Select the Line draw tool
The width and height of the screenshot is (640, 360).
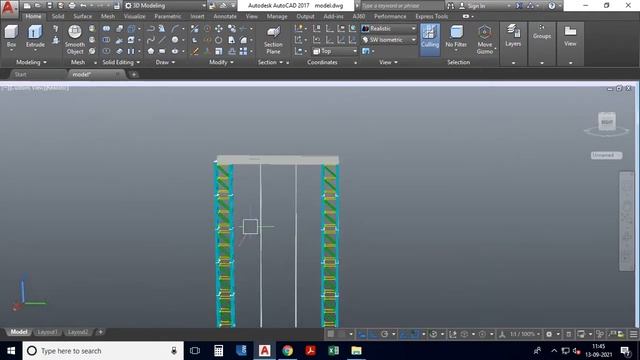click(162, 40)
